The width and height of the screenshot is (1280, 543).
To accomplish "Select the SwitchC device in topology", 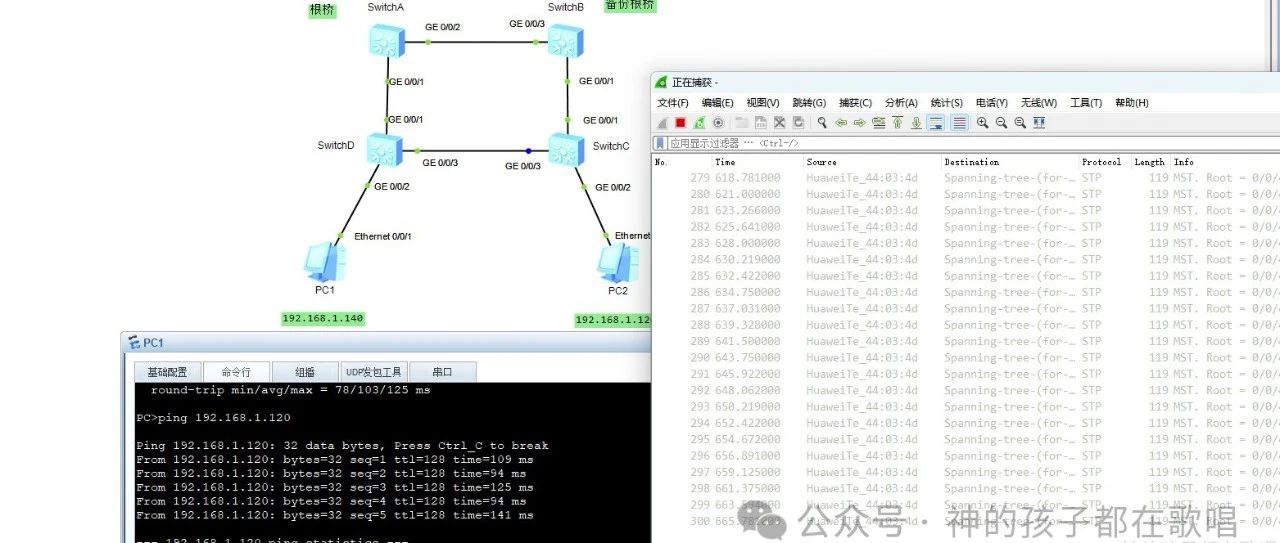I will pyautogui.click(x=565, y=150).
